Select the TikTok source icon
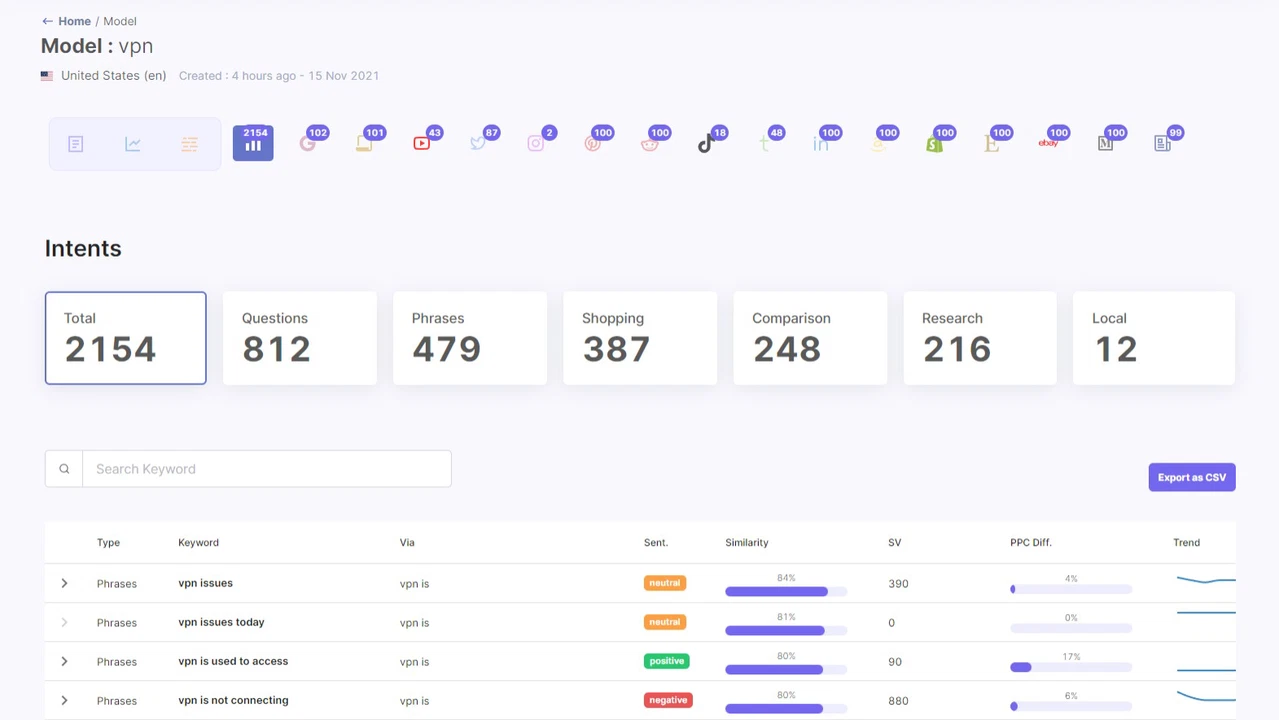The image size is (1279, 720). [706, 144]
